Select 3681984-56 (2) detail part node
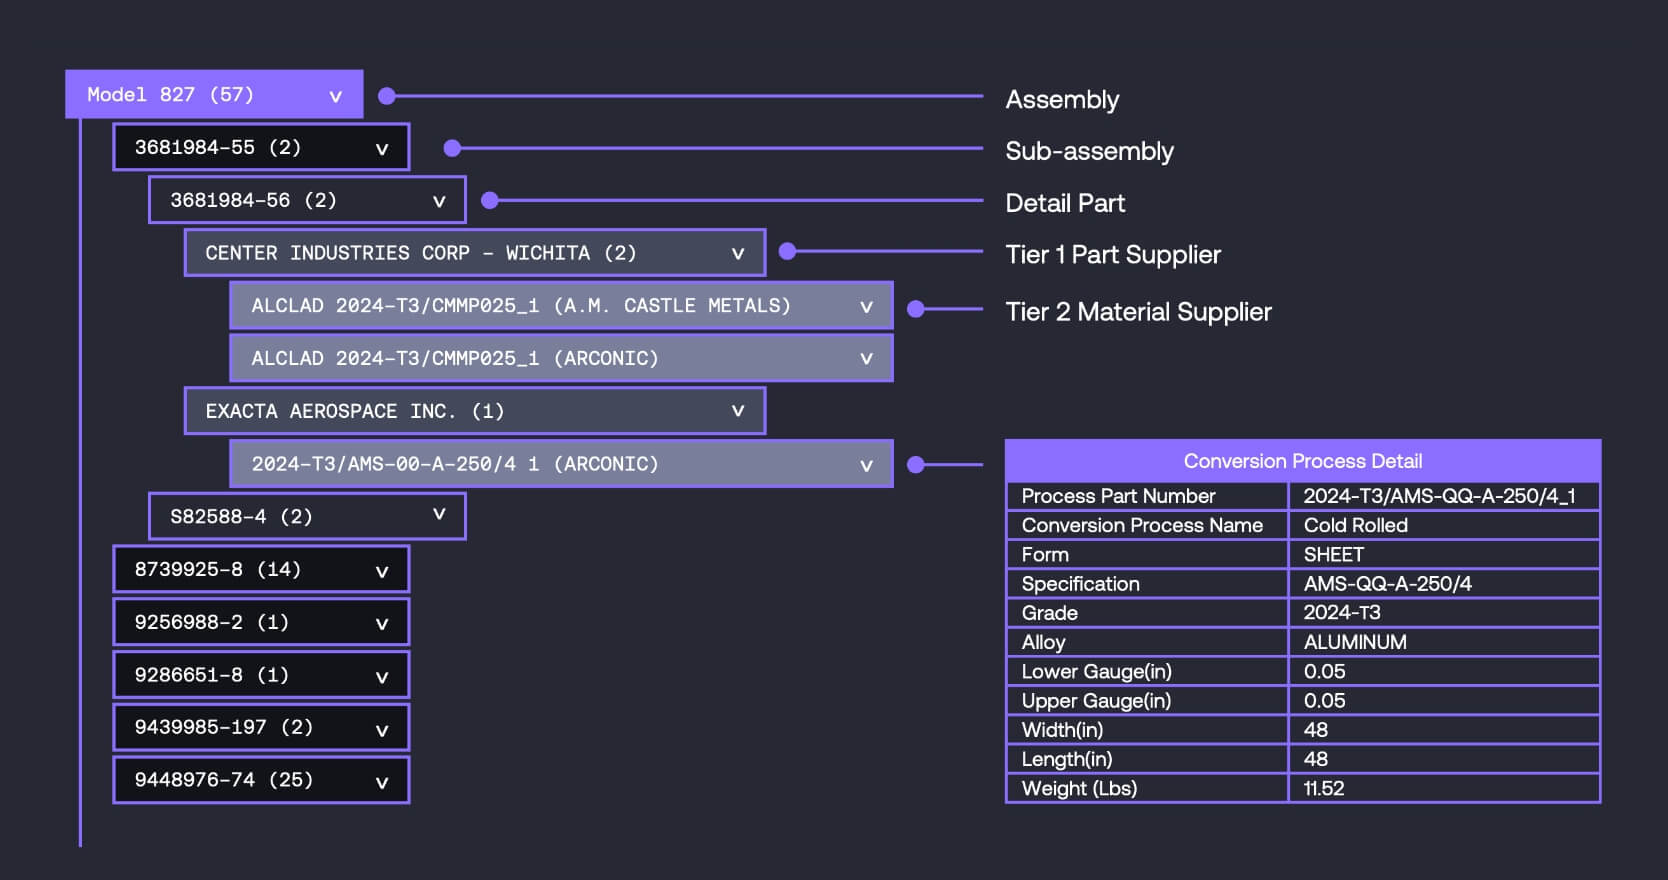 pyautogui.click(x=307, y=200)
